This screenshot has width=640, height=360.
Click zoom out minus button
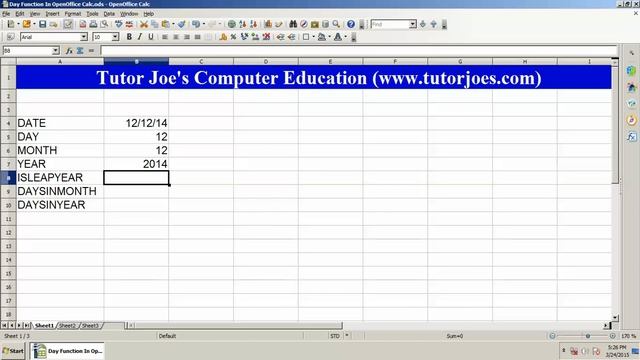(x=552, y=336)
